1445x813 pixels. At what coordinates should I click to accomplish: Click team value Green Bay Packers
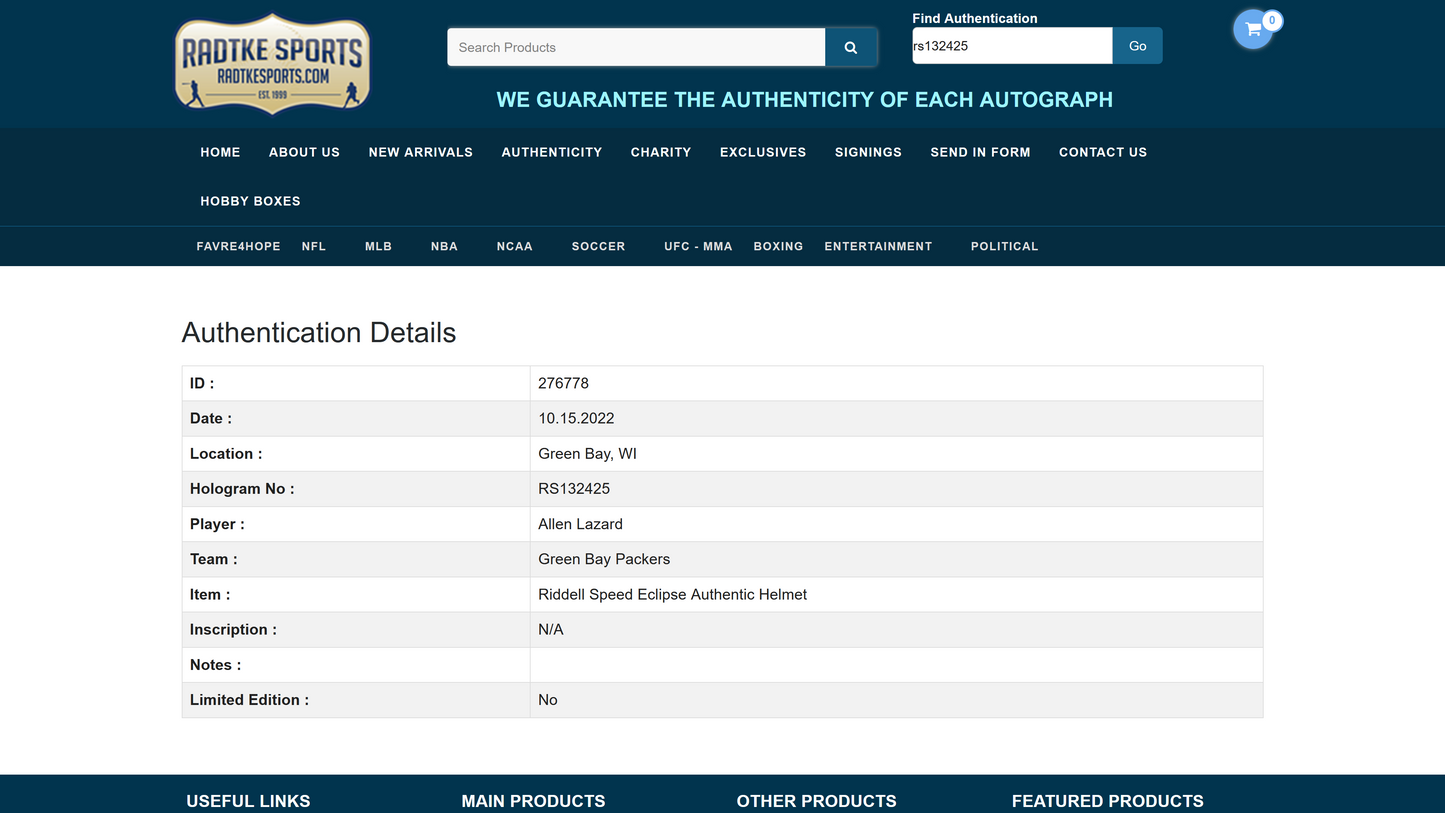(604, 559)
